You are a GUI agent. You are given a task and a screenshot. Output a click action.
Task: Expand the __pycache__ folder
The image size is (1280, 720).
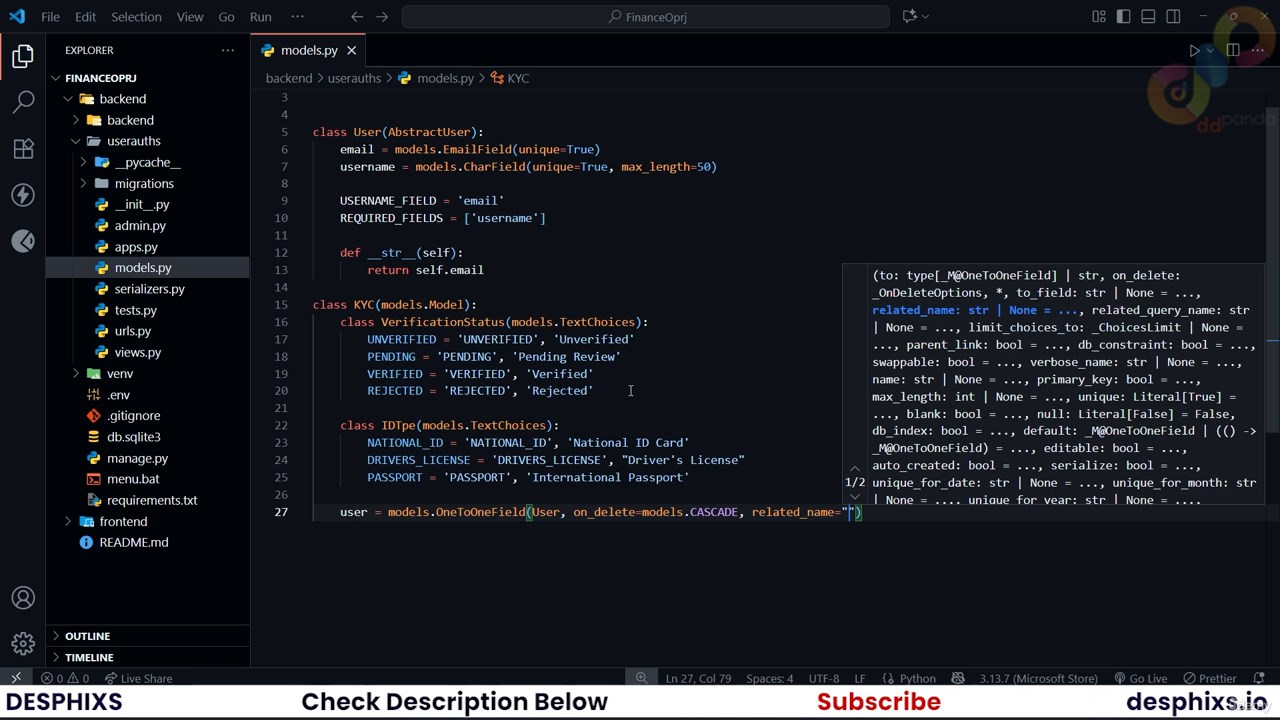tap(84, 162)
